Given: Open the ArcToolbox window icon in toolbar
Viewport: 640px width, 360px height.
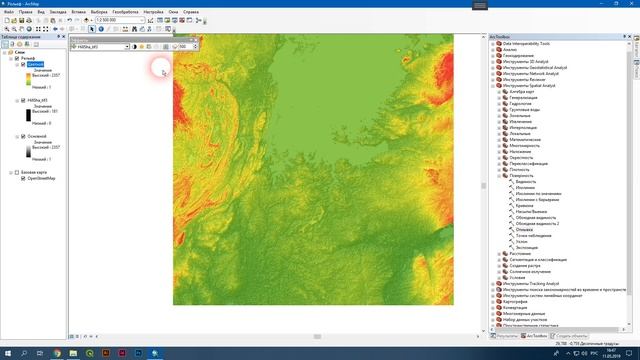Looking at the screenshot, I should (182, 20).
